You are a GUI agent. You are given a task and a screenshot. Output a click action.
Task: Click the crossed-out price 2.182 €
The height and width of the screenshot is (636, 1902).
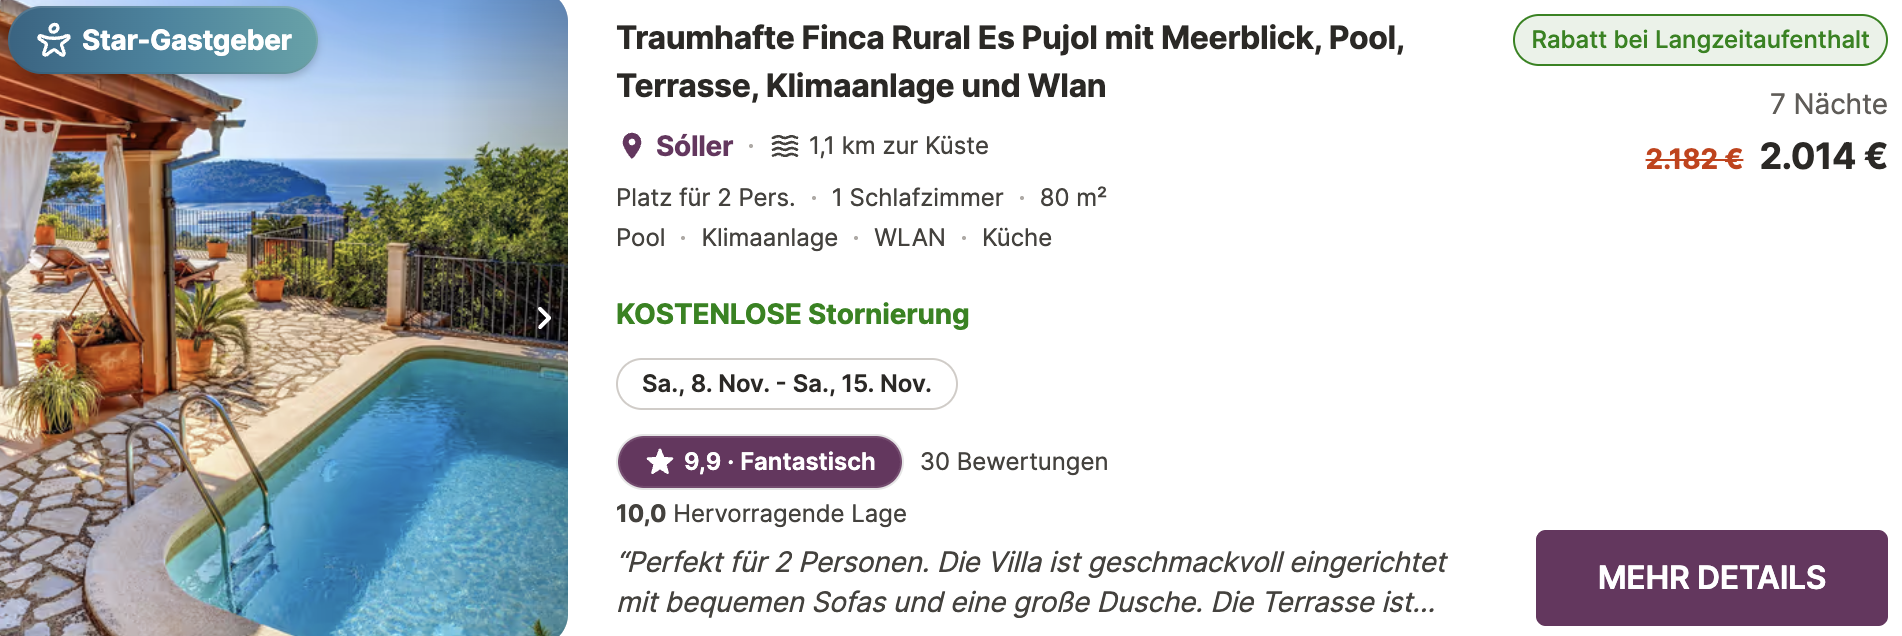[x=1694, y=159]
